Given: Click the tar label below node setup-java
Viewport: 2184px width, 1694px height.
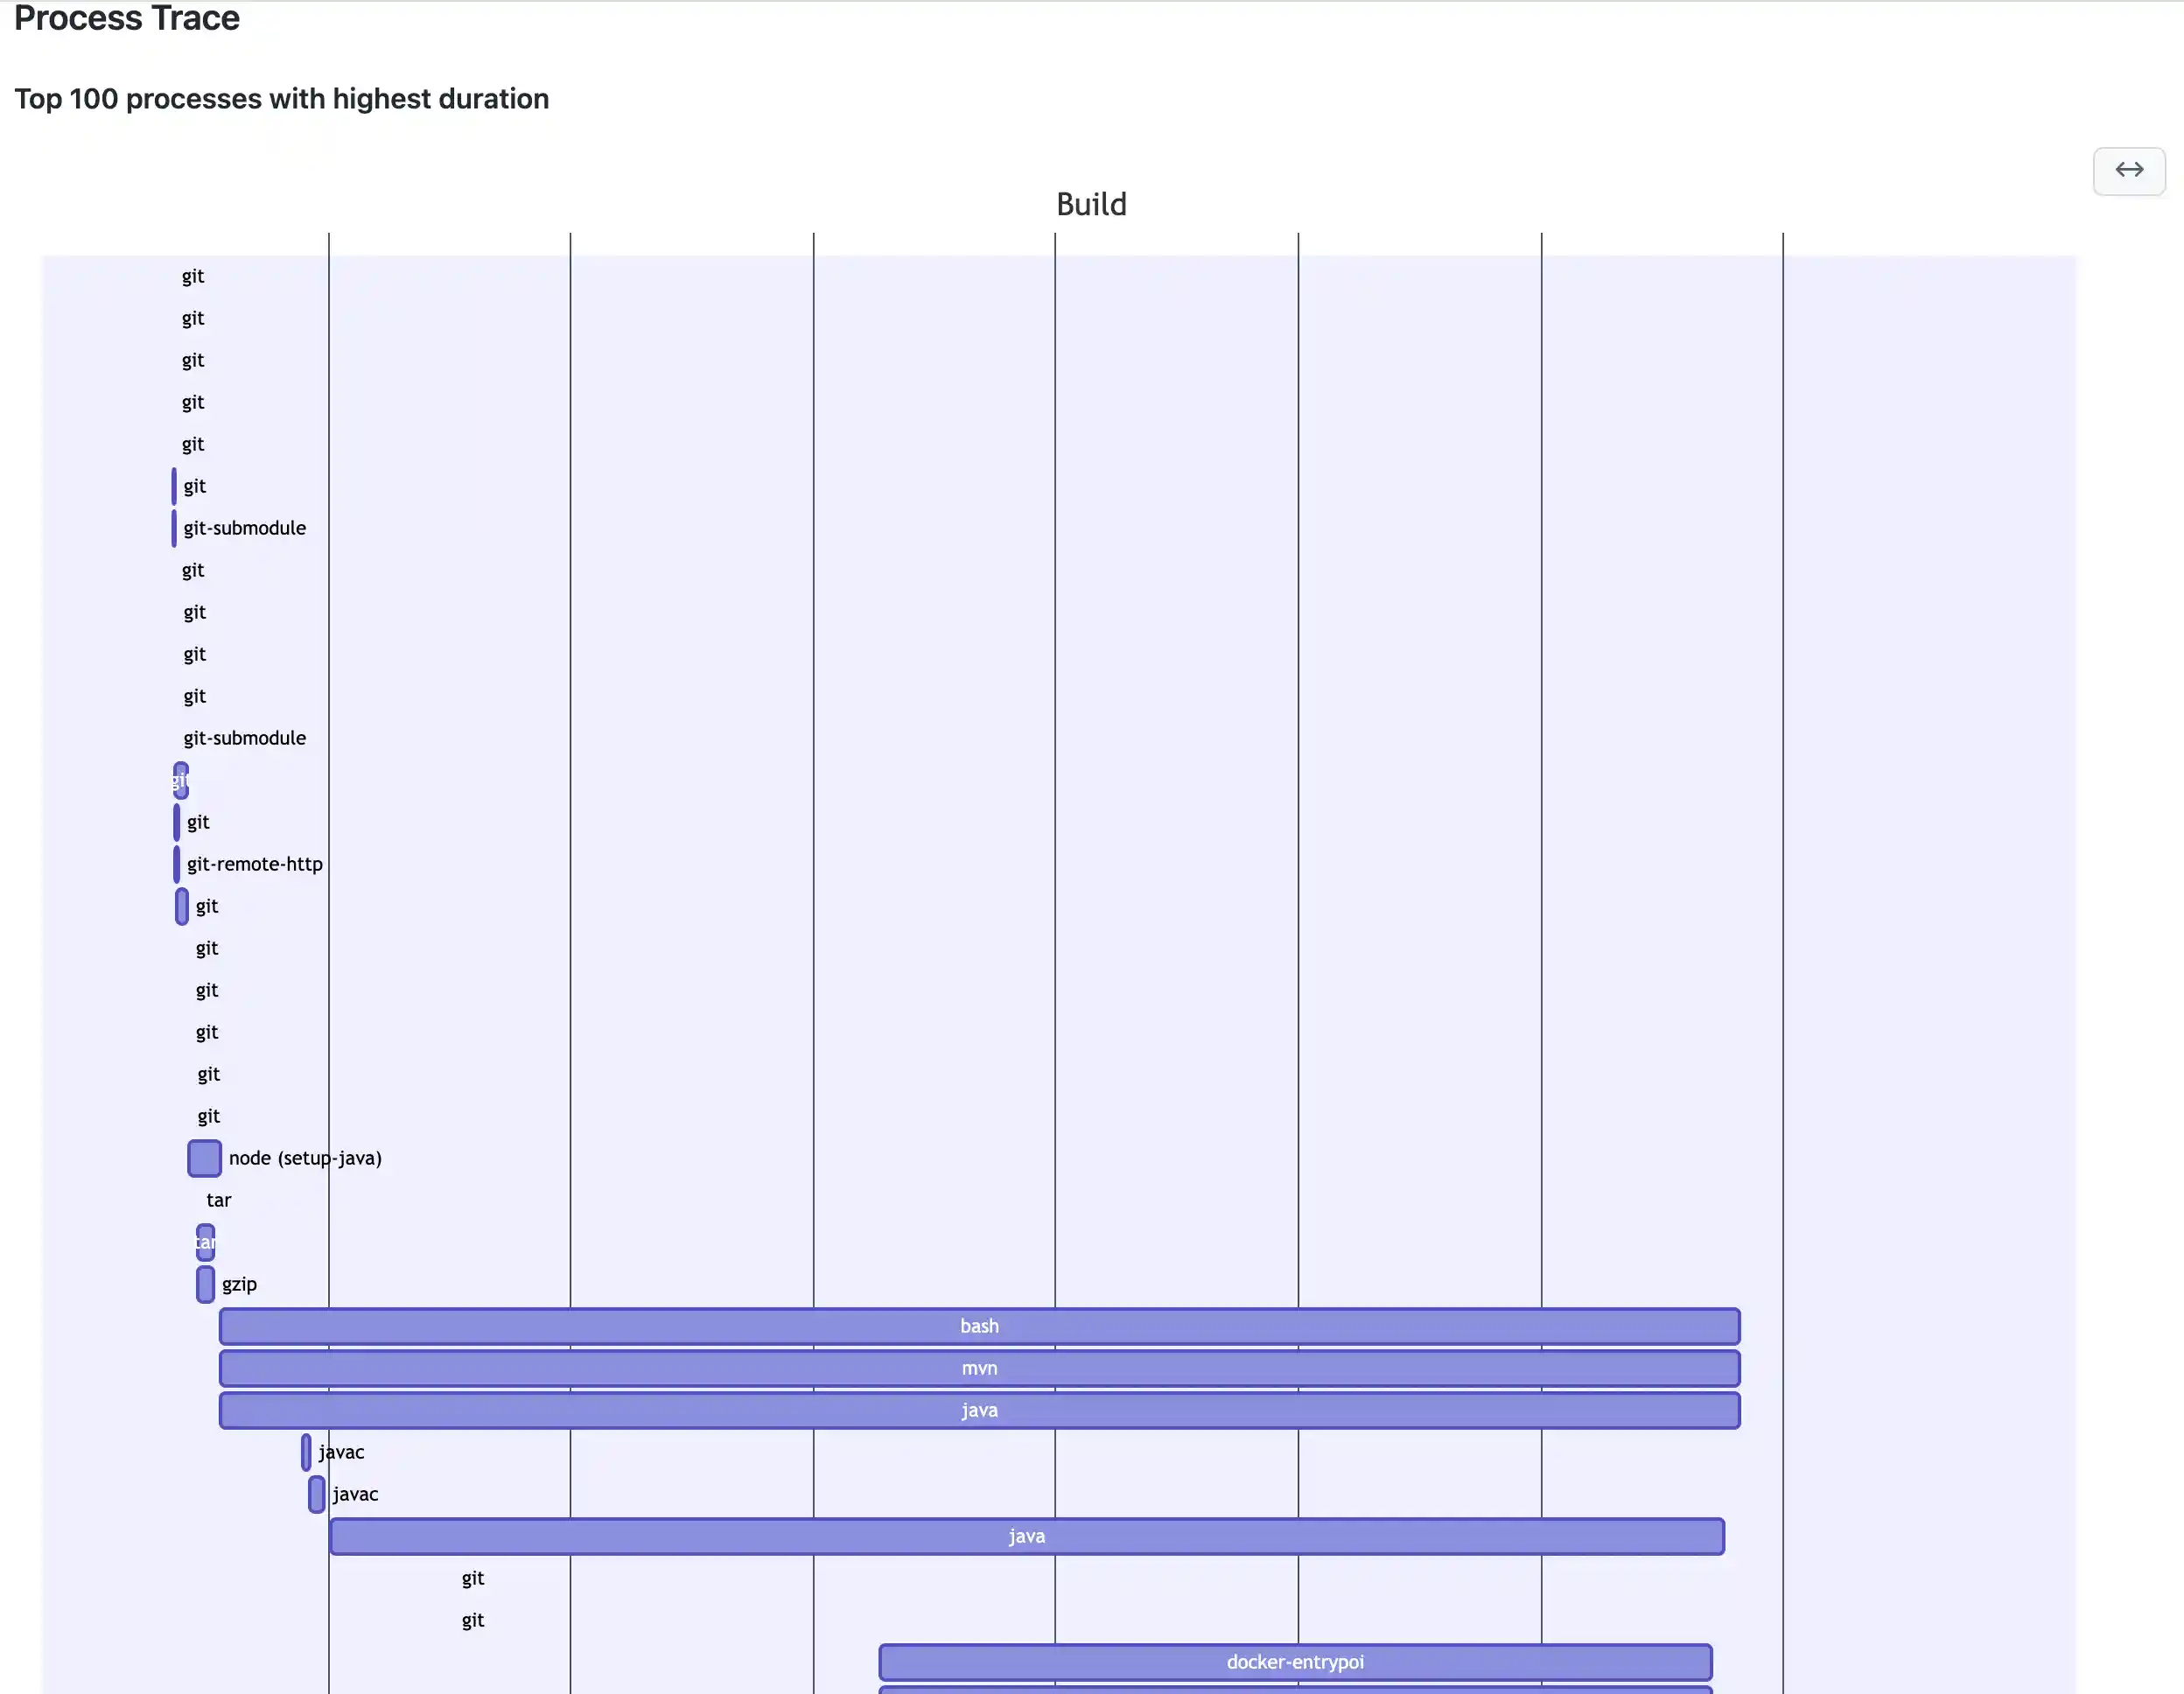Looking at the screenshot, I should (x=218, y=1200).
